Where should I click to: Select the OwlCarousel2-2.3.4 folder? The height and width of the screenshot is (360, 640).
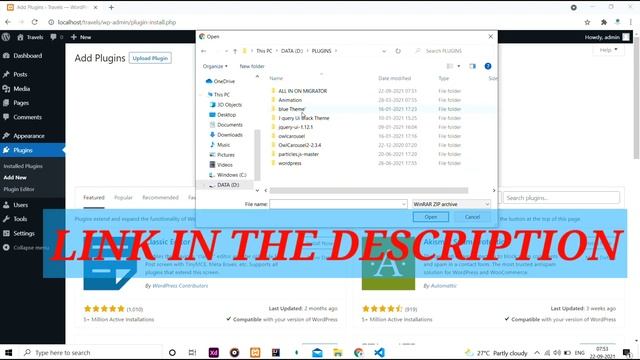pyautogui.click(x=300, y=145)
